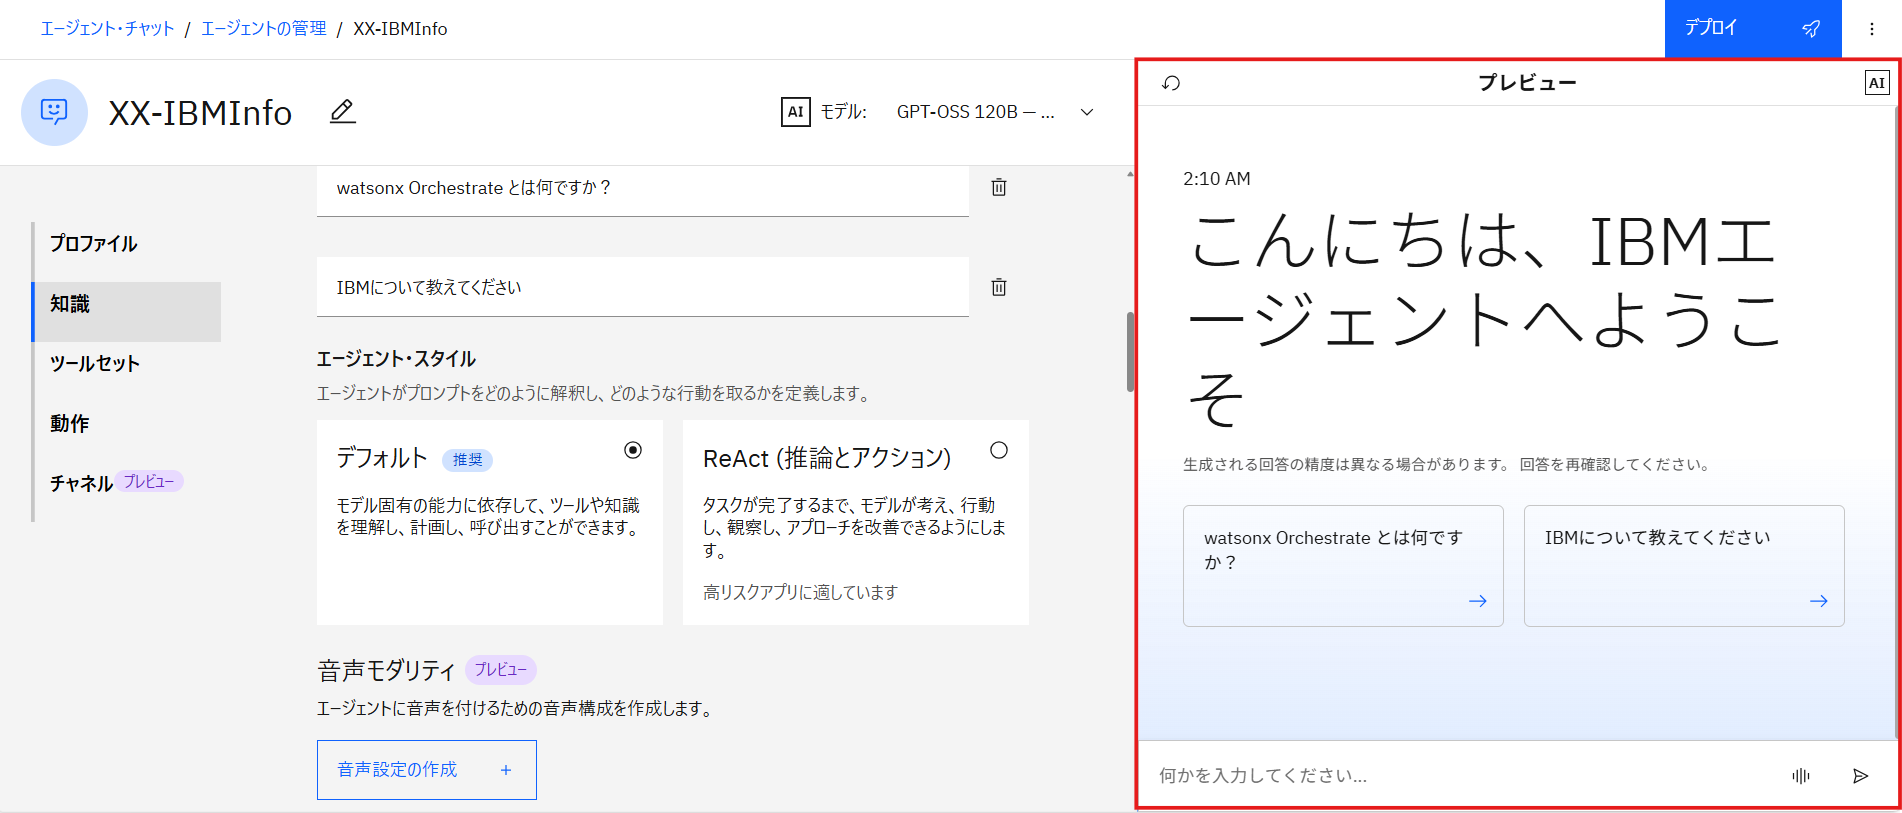Switch to the ツールセット section
The image size is (1902, 813).
pyautogui.click(x=95, y=364)
